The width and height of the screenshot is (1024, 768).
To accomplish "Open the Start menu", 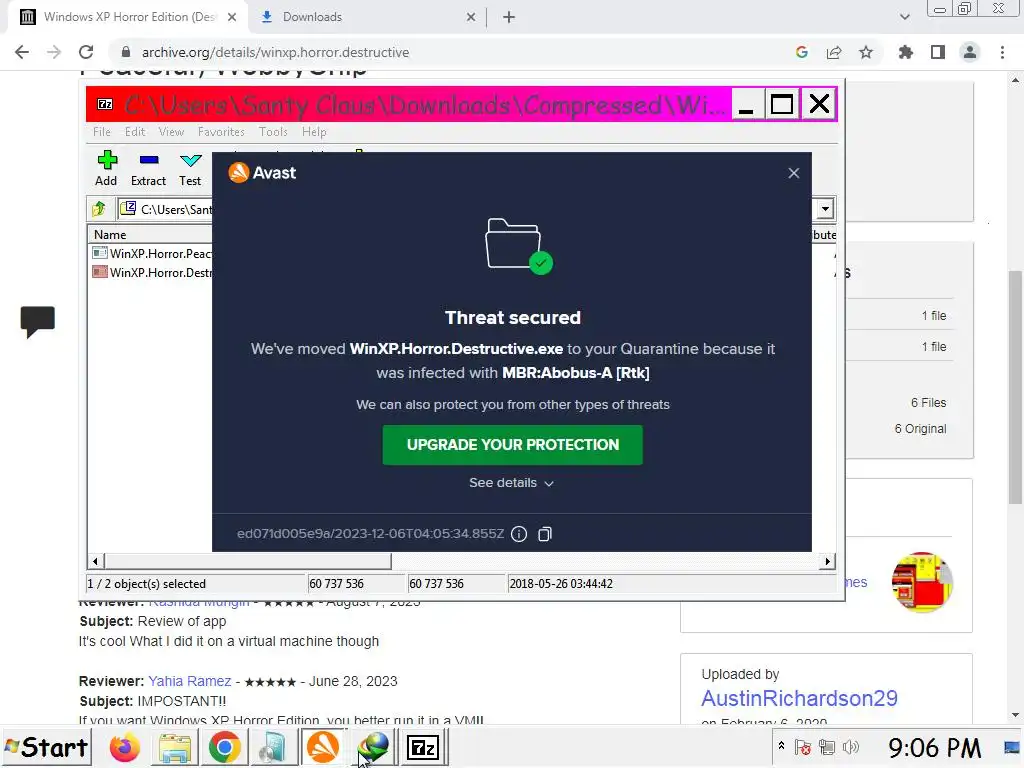I will (46, 747).
